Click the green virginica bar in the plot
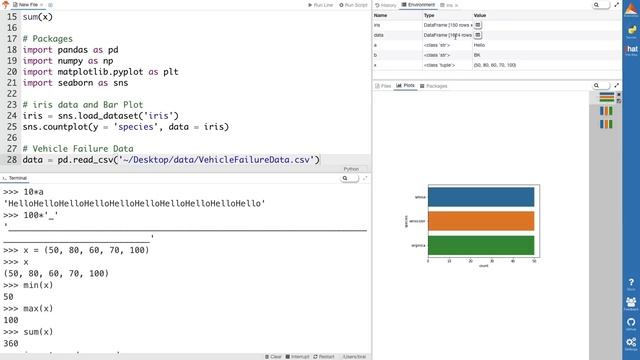Screen dimensions: 640x360 [481, 245]
